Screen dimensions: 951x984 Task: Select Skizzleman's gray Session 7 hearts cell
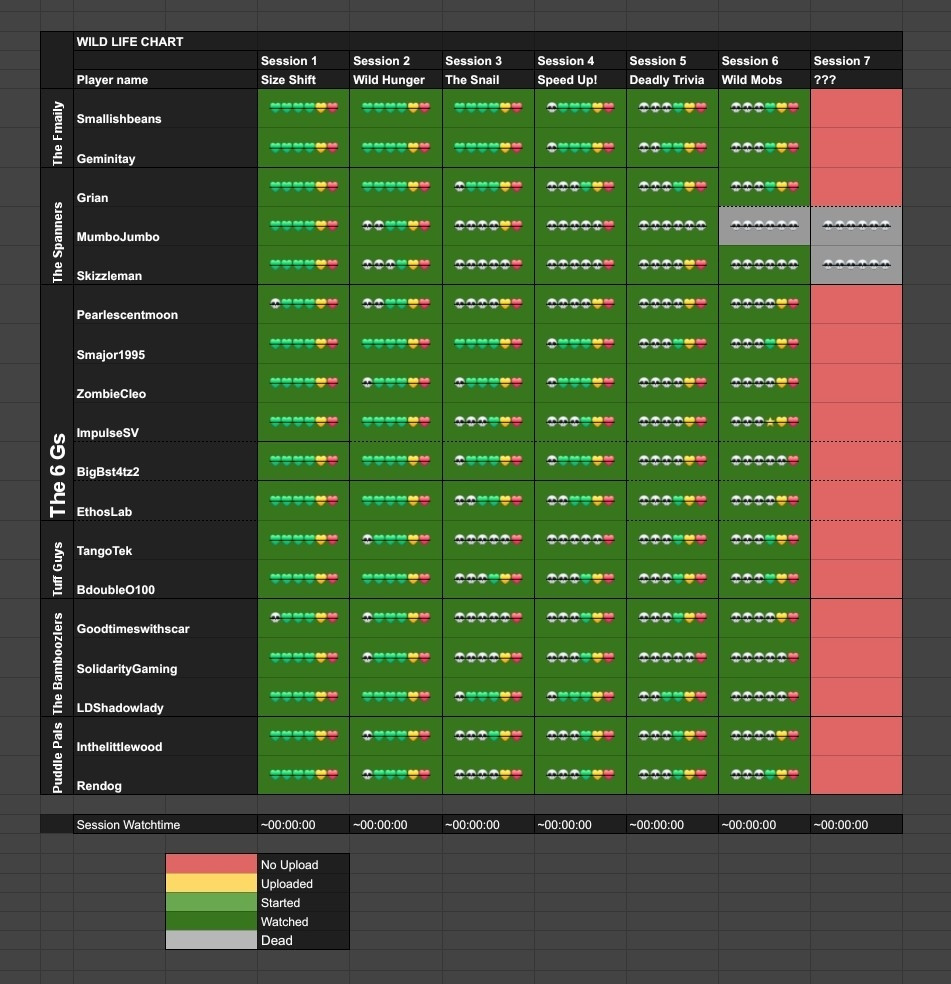(x=856, y=265)
